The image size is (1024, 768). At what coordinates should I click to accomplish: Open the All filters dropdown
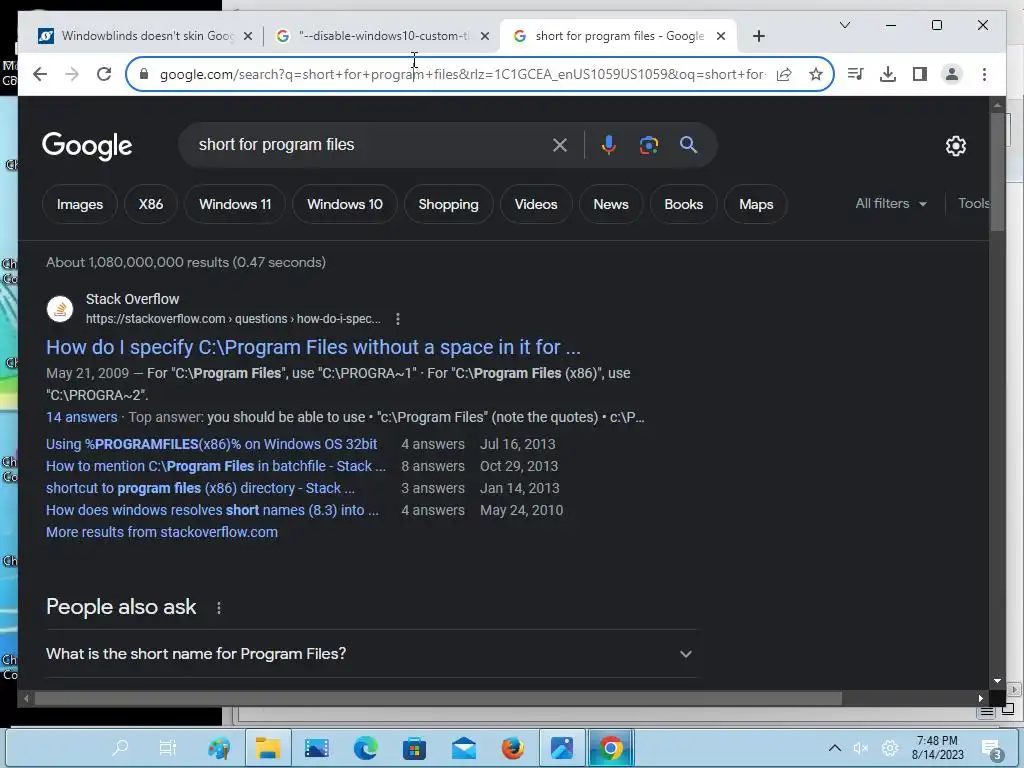coord(891,204)
